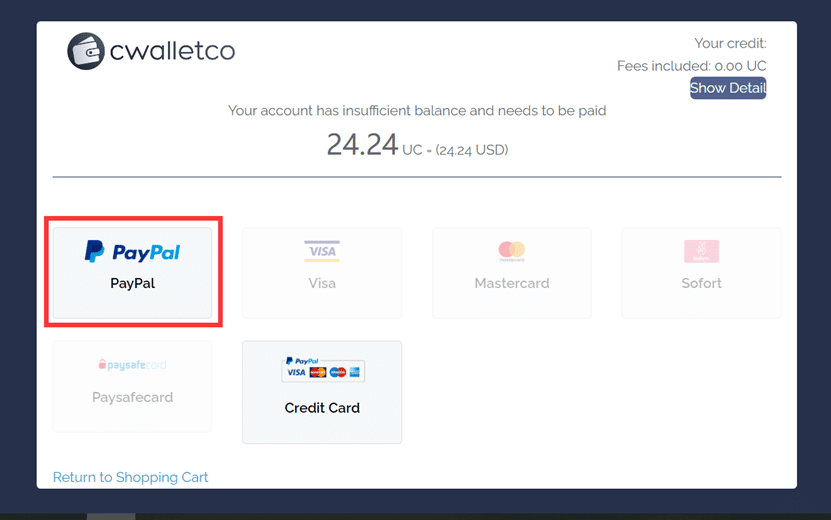Choose the PayPal payment option tile
This screenshot has width=831, height=520.
click(132, 273)
